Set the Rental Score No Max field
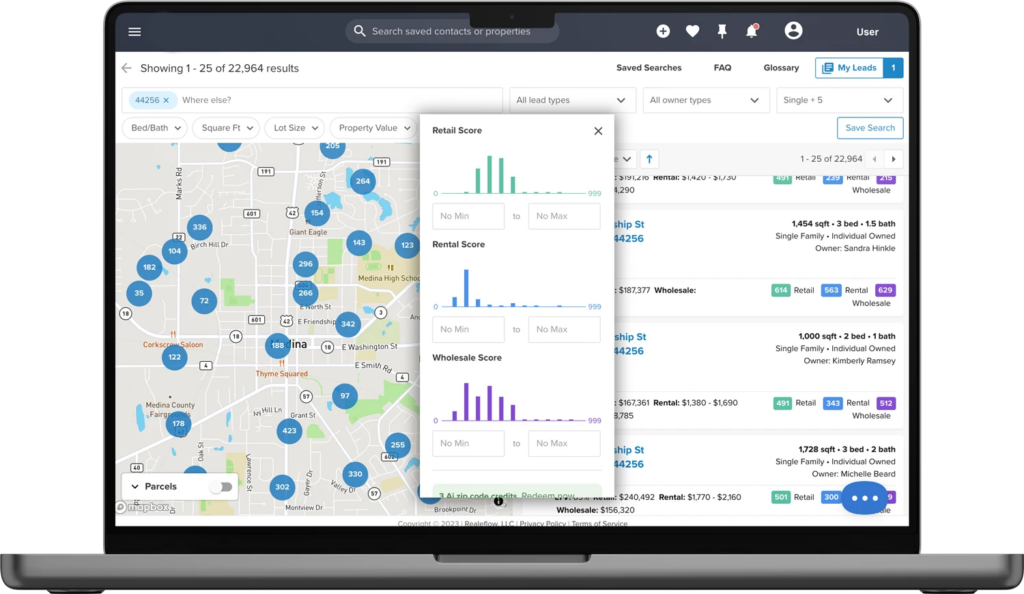This screenshot has width=1024, height=594. 564,330
